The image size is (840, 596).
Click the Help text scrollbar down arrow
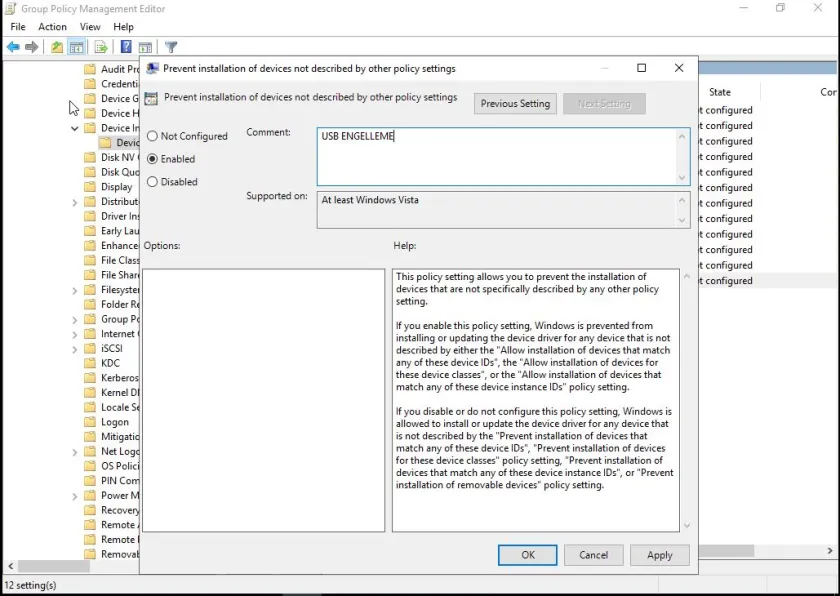686,525
